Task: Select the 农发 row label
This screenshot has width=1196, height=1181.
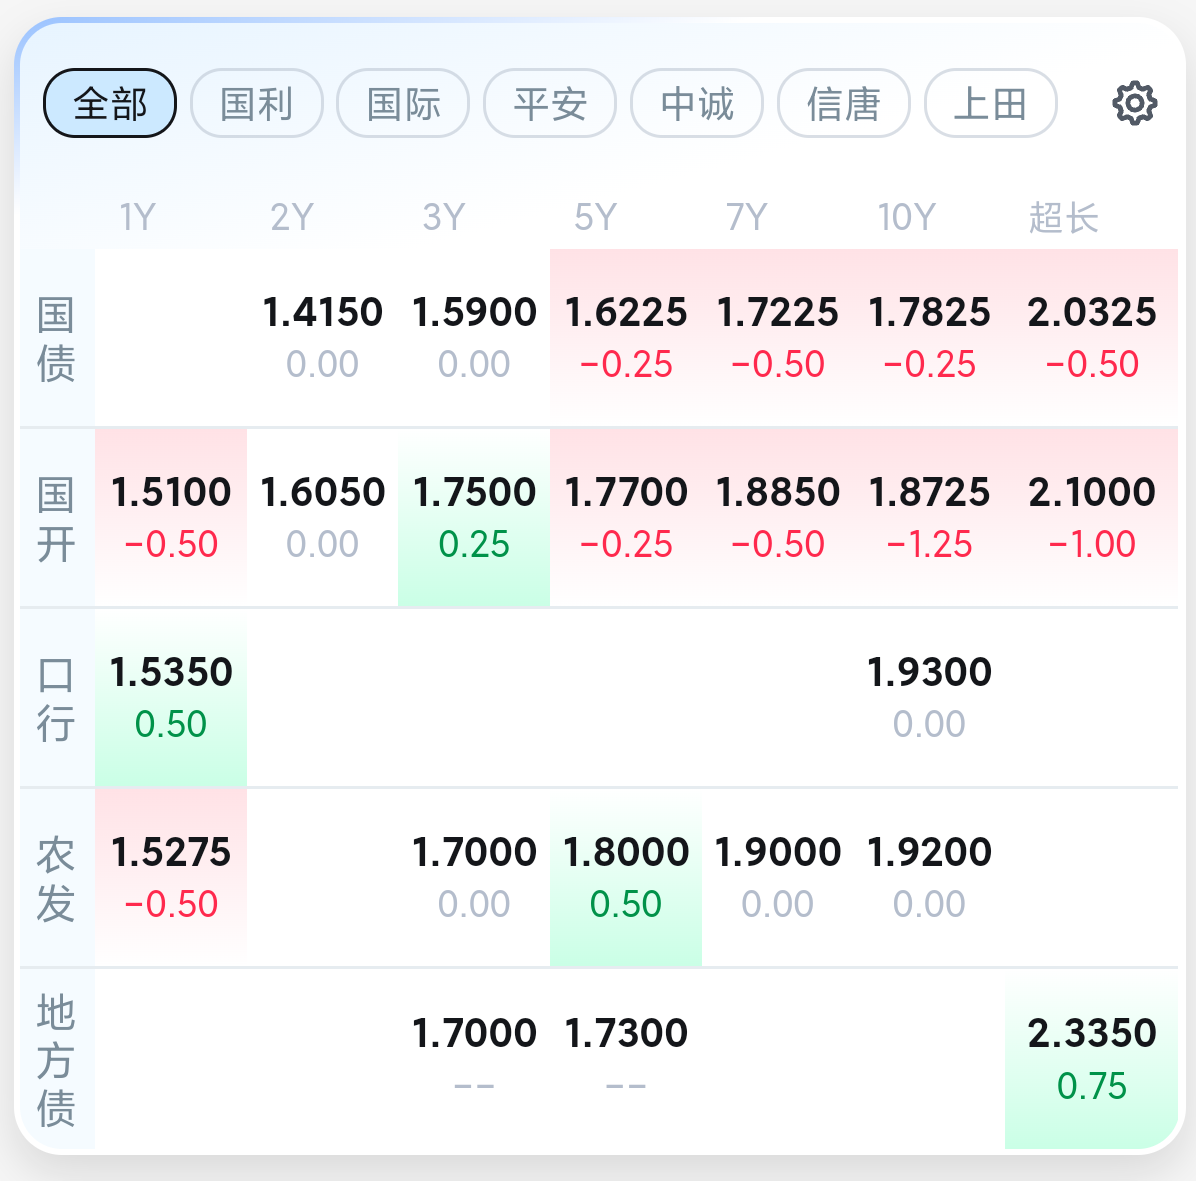Action: coord(56,878)
